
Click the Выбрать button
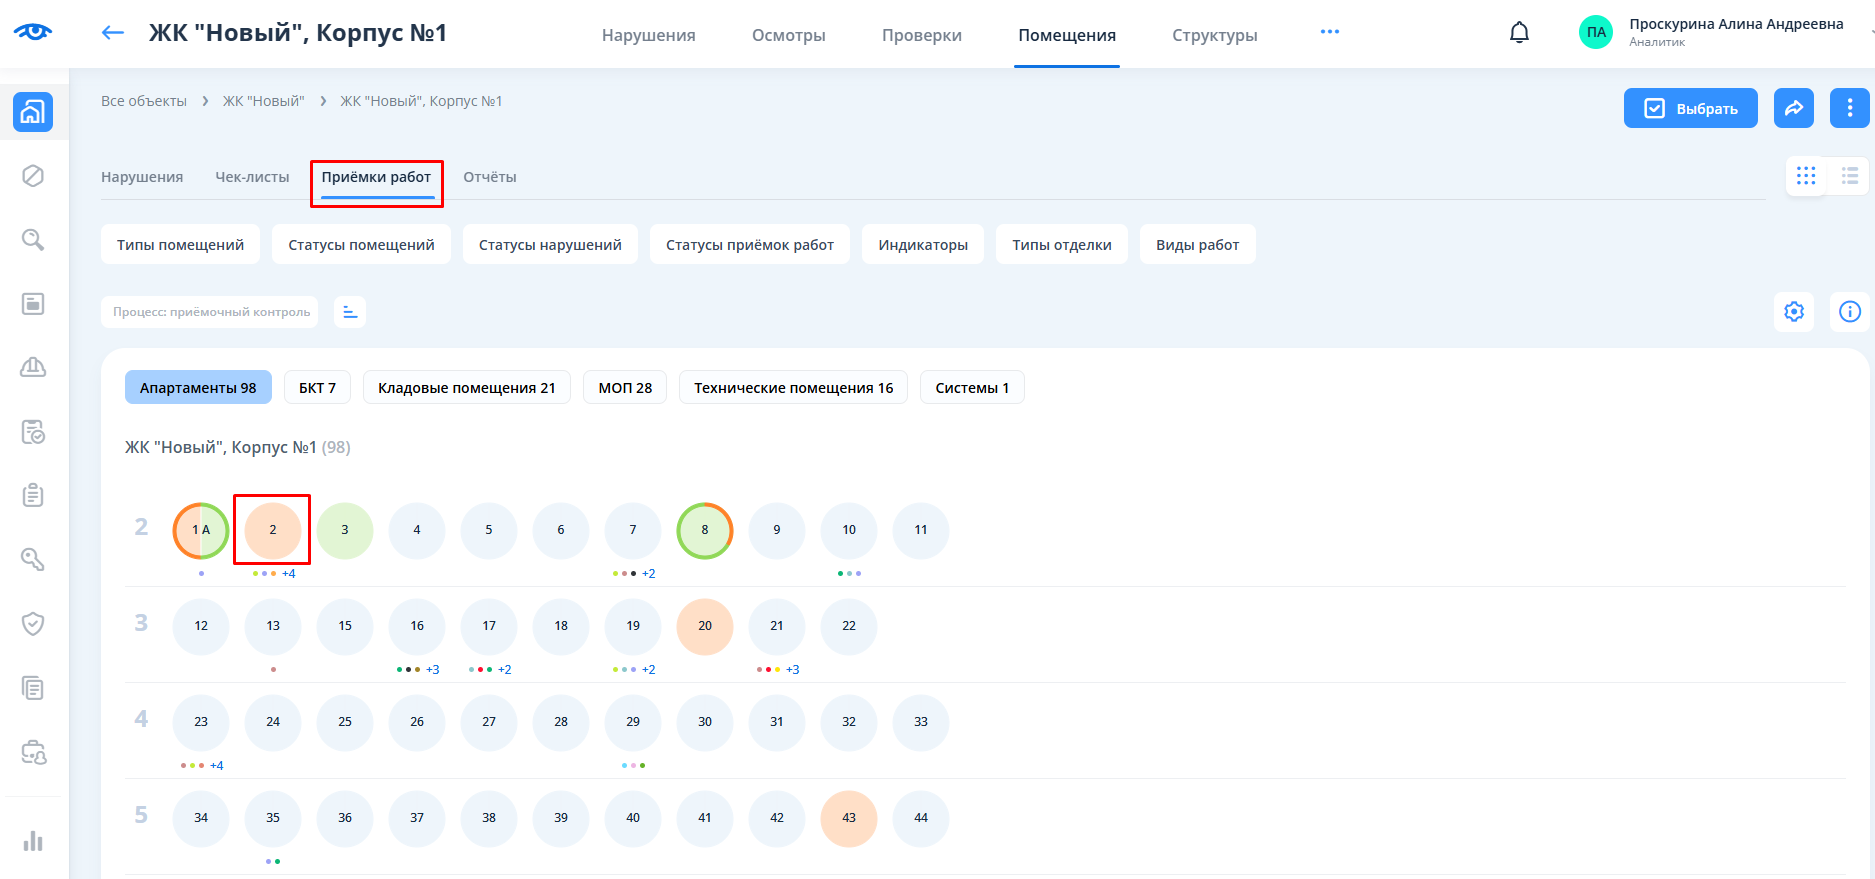[x=1690, y=108]
